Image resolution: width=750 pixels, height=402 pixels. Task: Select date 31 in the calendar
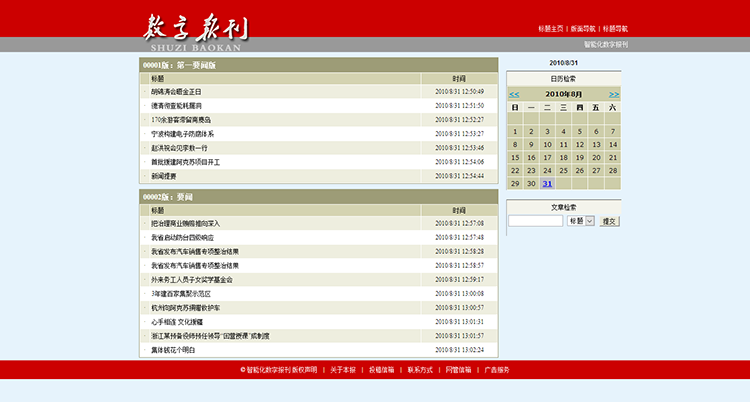(x=547, y=184)
